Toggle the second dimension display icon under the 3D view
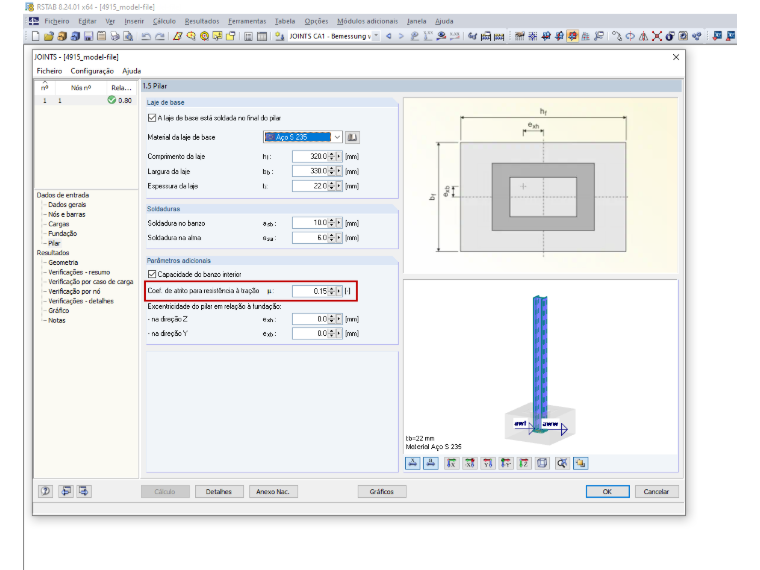Screen dimensions: 760x570 pos(430,463)
